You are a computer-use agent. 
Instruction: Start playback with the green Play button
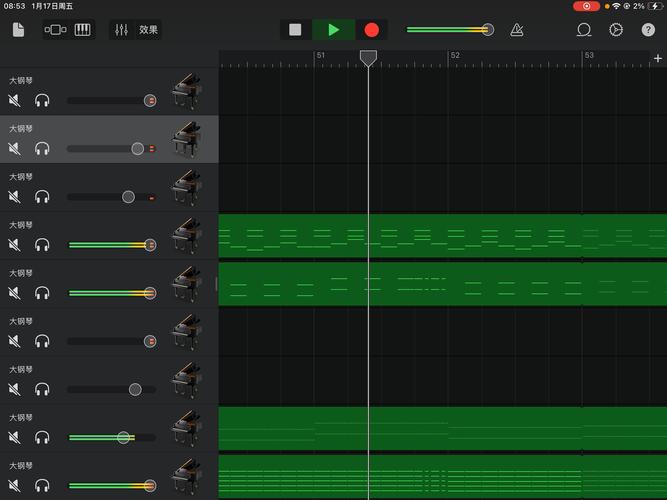pos(334,30)
